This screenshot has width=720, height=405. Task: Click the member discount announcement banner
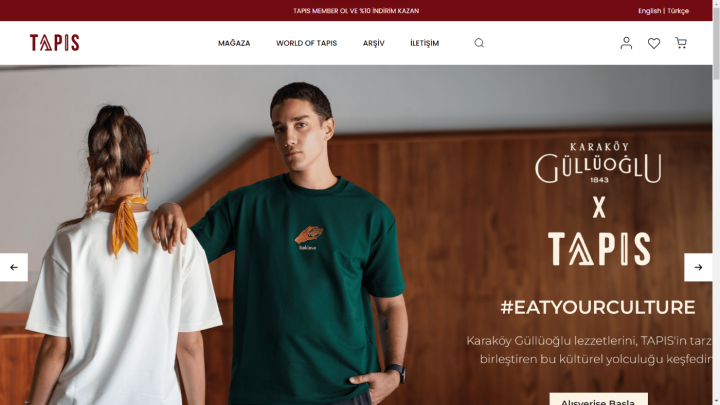point(356,11)
